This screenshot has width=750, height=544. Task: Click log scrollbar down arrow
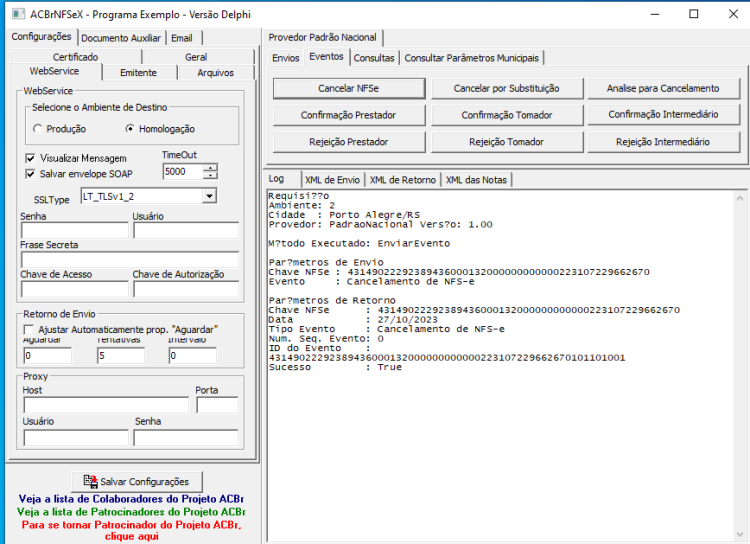[x=740, y=534]
